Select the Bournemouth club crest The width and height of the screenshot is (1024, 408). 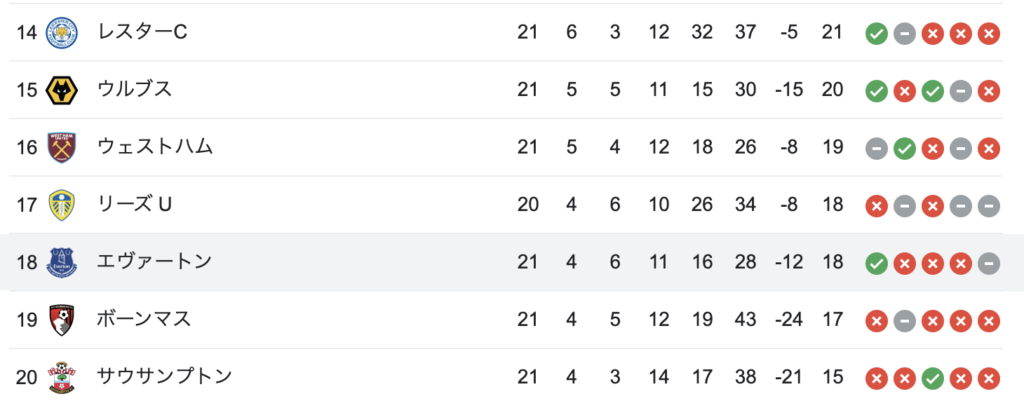[62, 320]
